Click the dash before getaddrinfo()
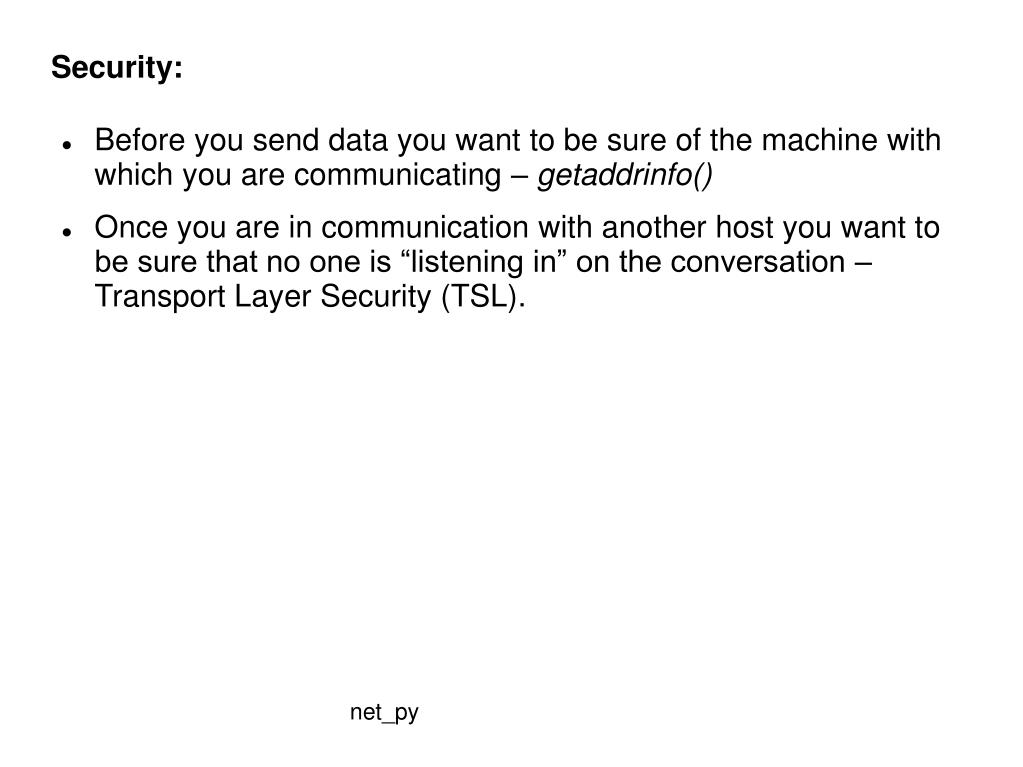Image resolution: width=1023 pixels, height=767 pixels. (520, 176)
